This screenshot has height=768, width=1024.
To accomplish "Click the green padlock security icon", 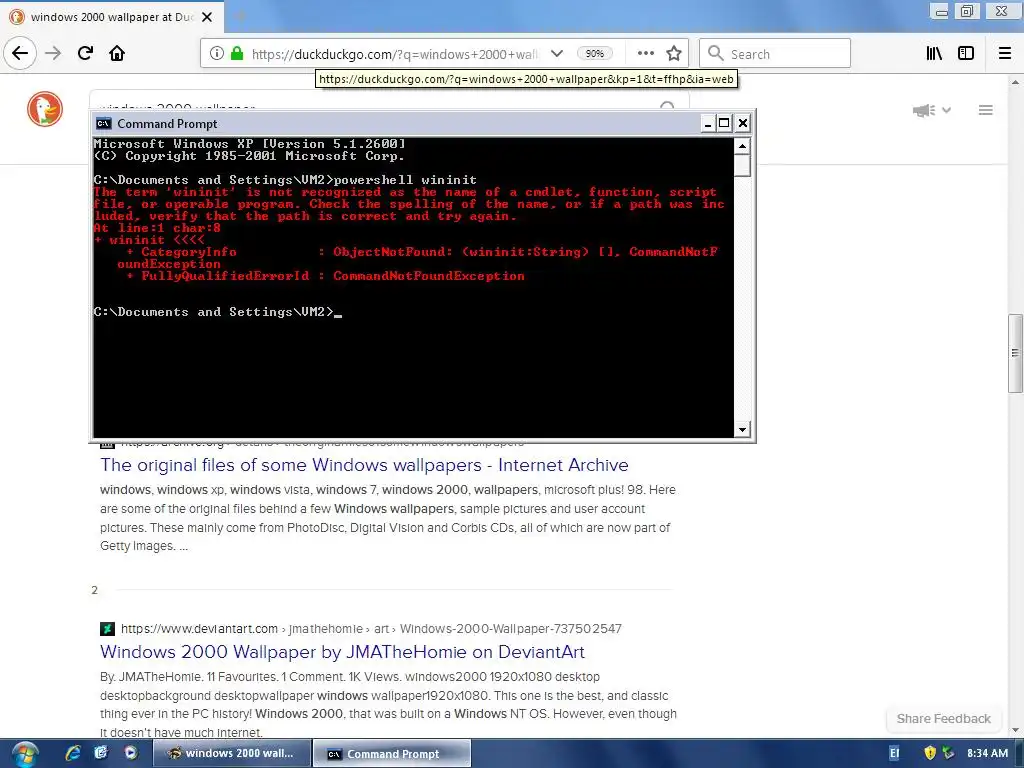I will [x=237, y=54].
